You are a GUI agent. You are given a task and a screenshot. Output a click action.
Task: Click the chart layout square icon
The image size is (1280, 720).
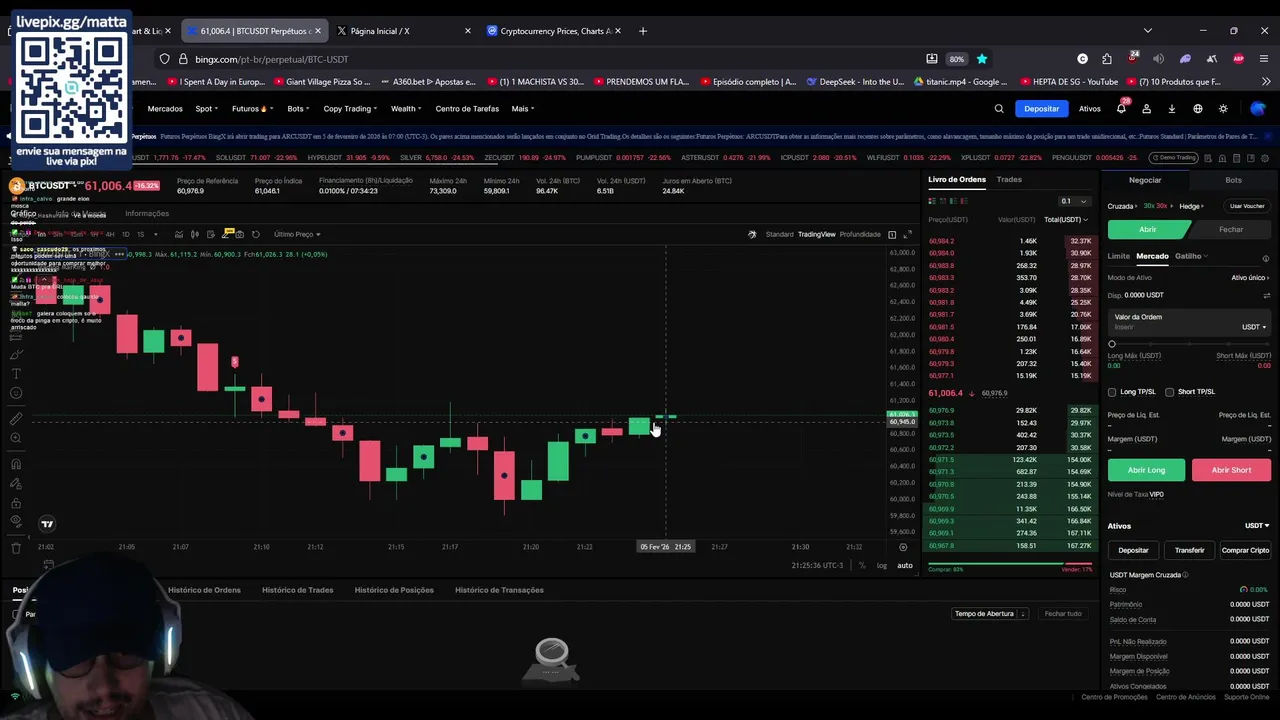tap(892, 234)
